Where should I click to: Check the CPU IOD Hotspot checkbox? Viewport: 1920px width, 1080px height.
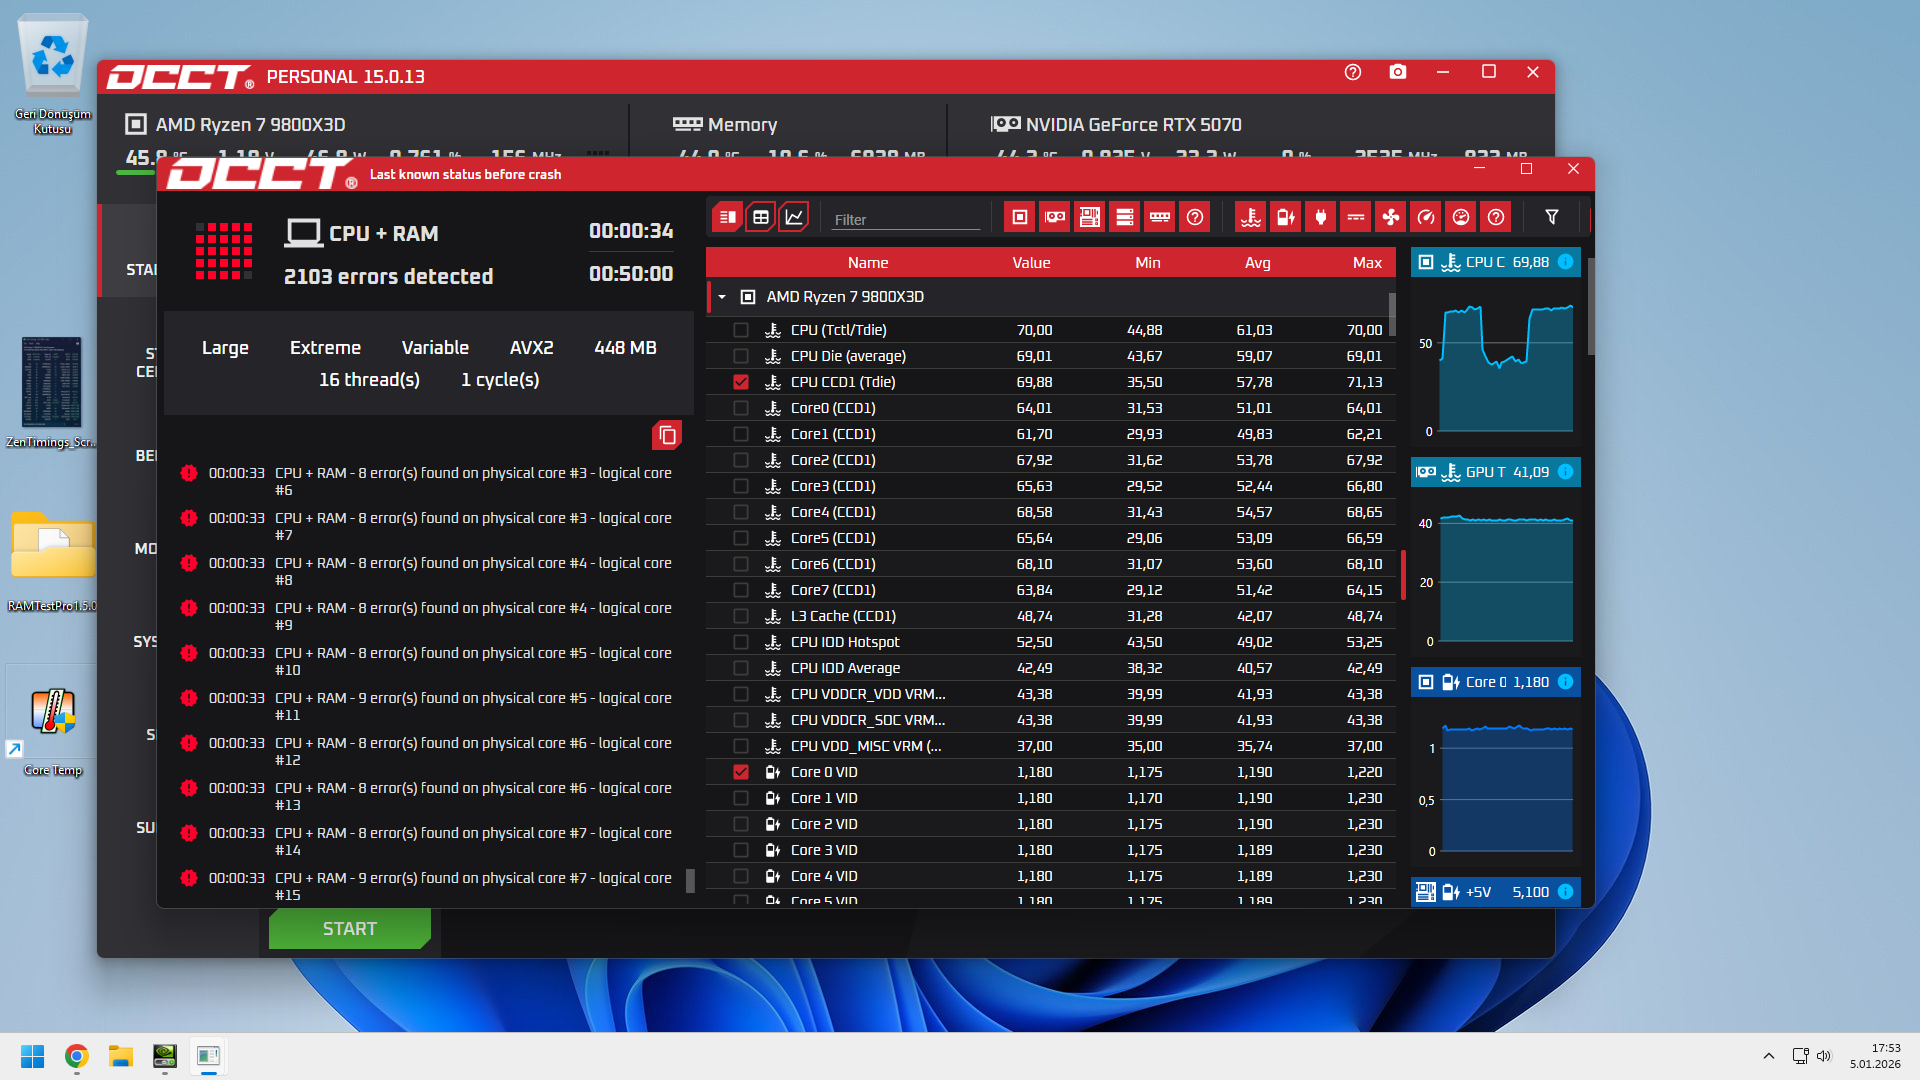[x=741, y=642]
